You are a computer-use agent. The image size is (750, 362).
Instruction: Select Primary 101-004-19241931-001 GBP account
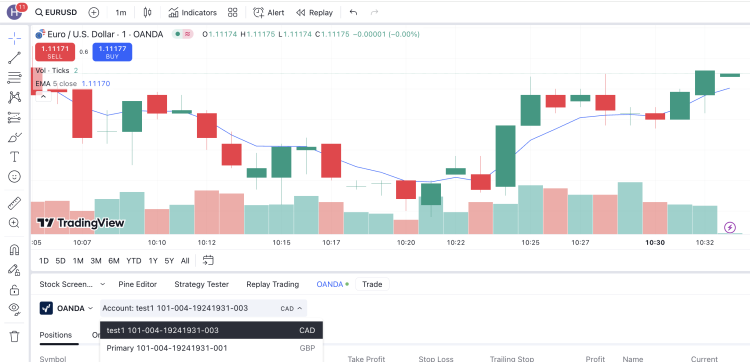[211, 348]
